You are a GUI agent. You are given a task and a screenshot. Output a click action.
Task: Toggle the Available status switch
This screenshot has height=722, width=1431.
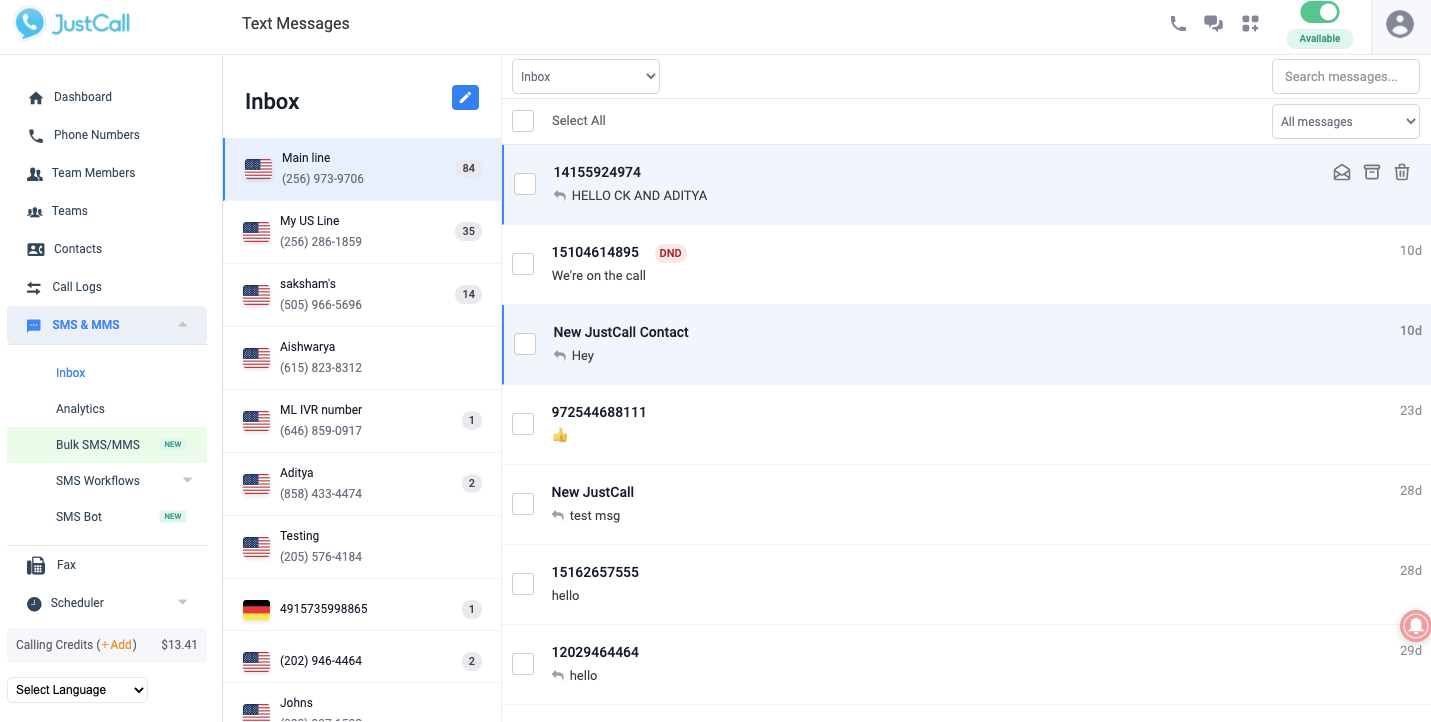[x=1319, y=13]
